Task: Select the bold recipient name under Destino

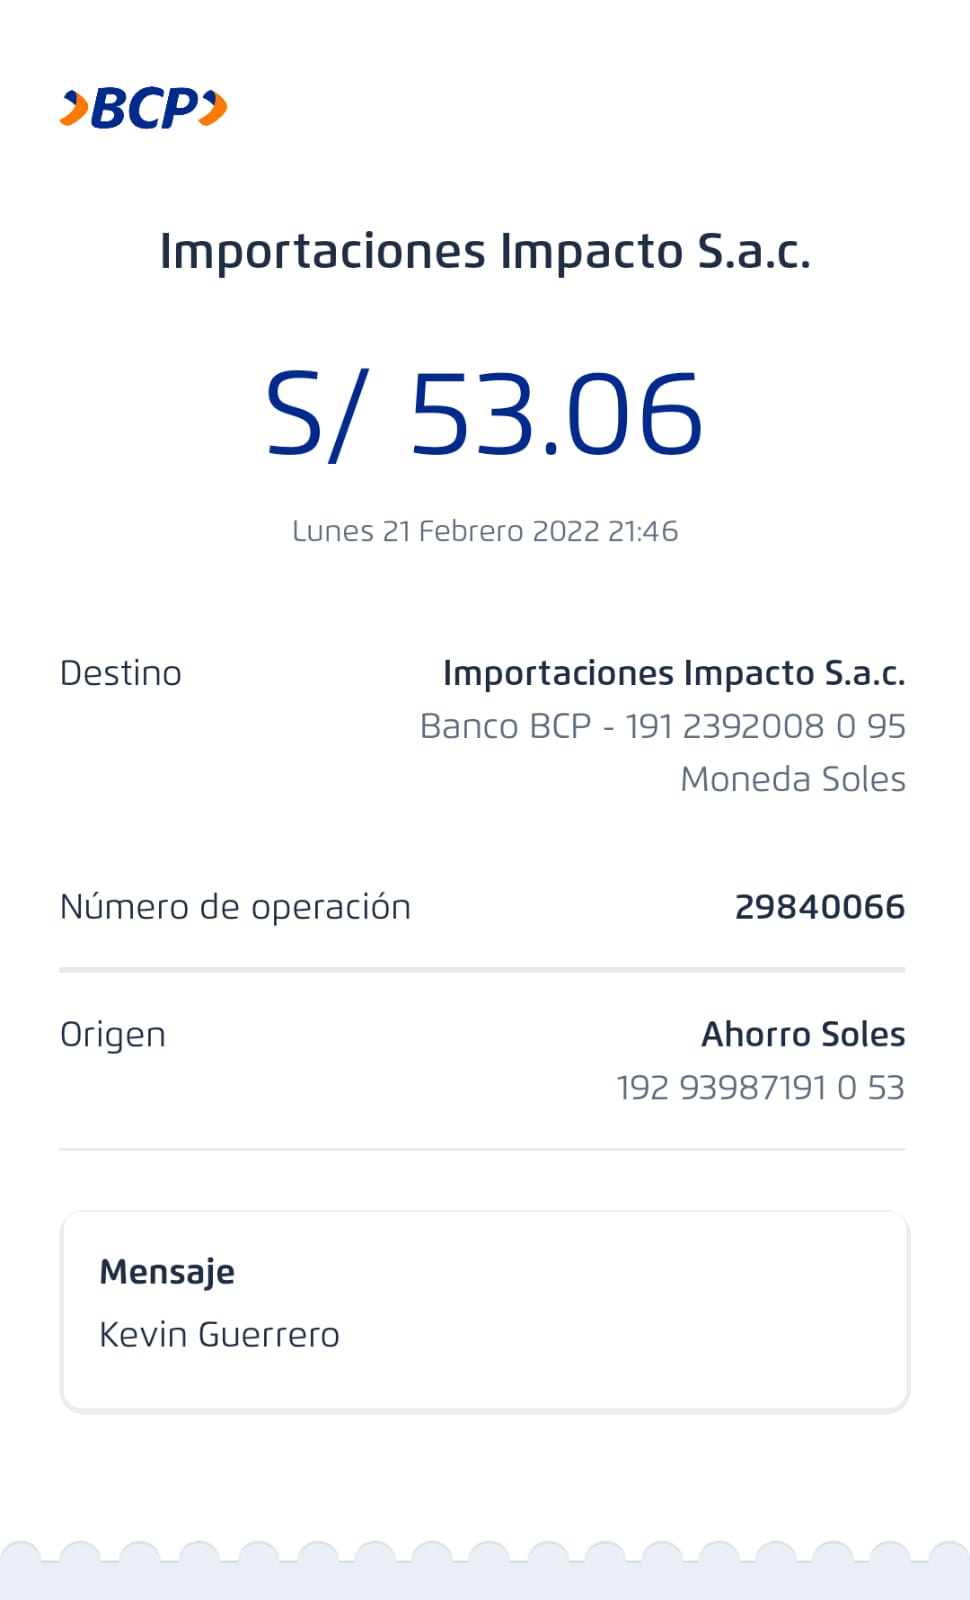Action: click(x=674, y=674)
